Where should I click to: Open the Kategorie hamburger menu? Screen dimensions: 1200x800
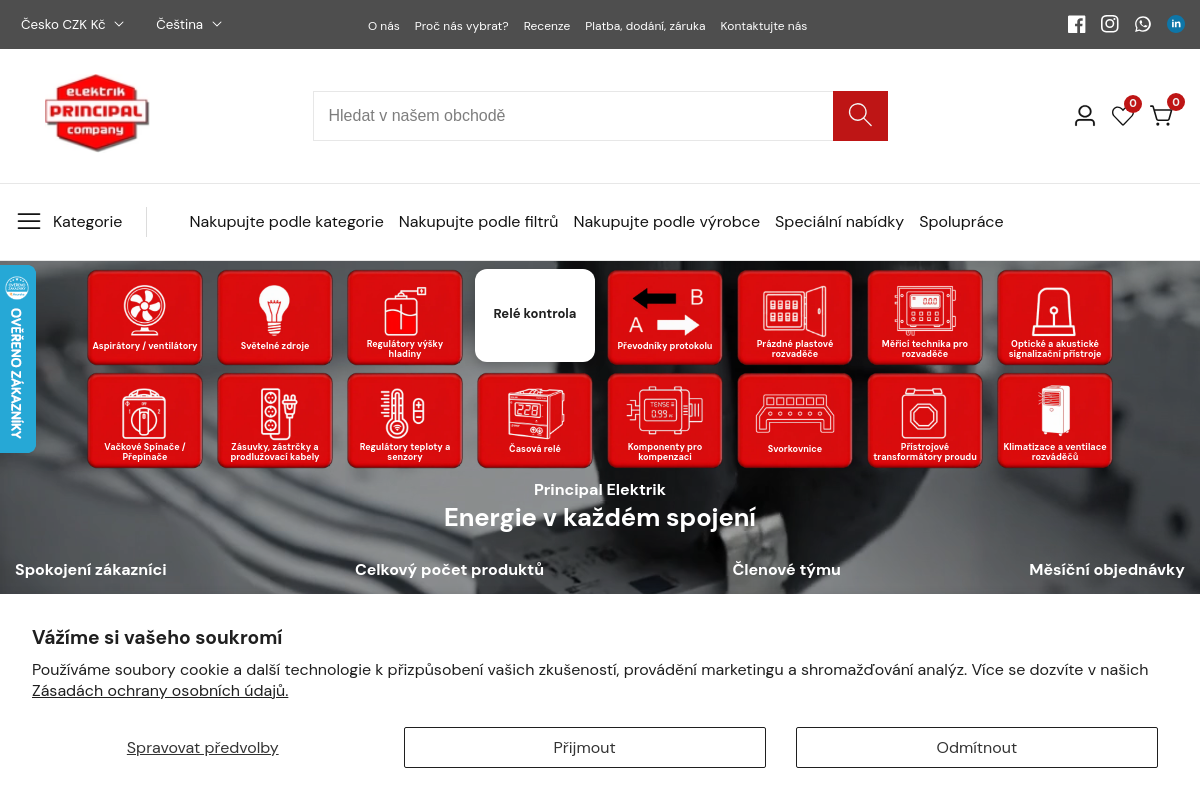[70, 222]
